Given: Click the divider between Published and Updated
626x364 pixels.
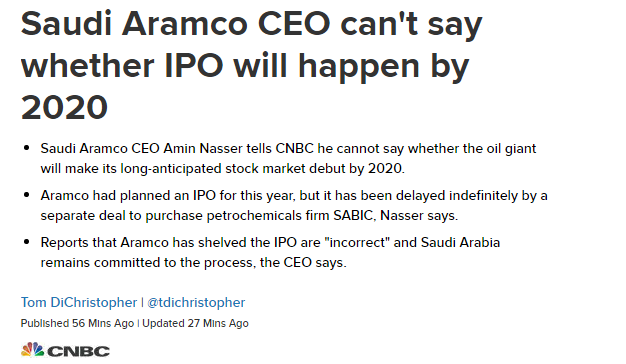Looking at the screenshot, I should [138, 323].
